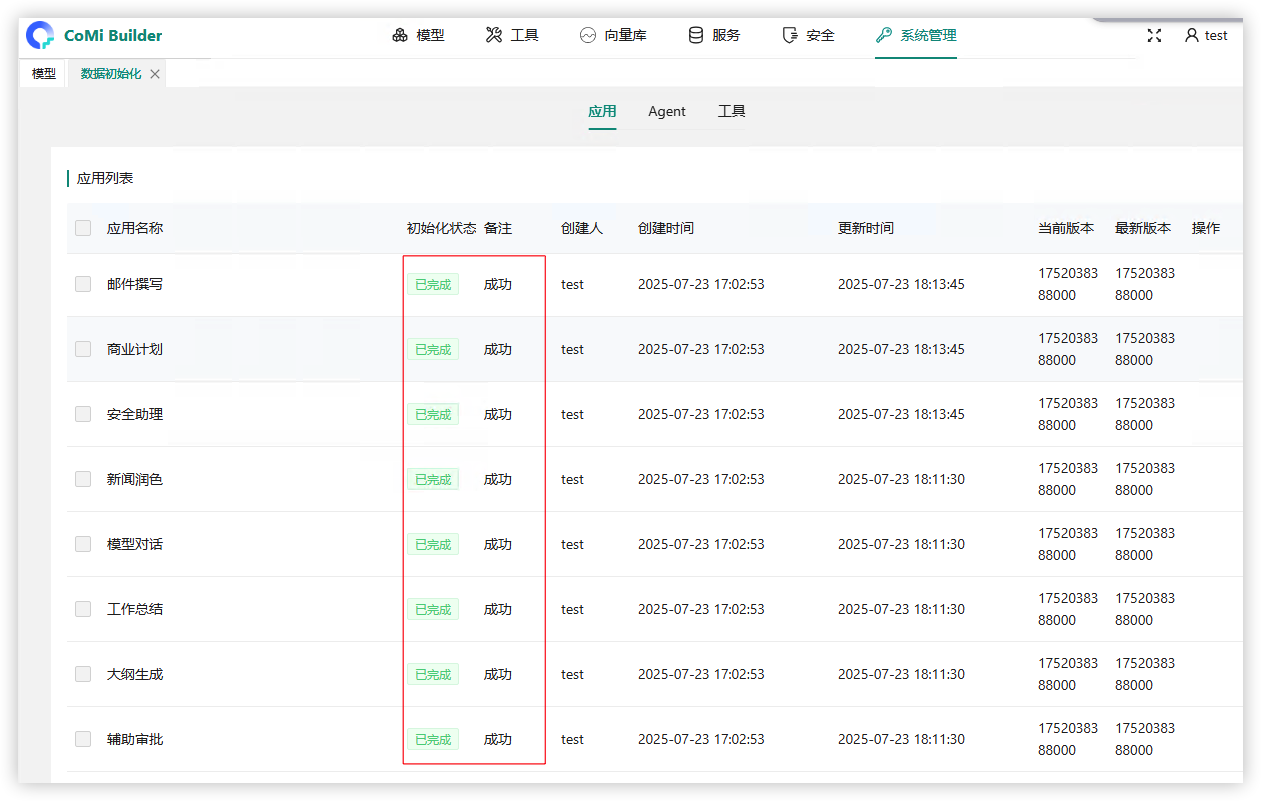Check the 工作总结 row checkbox
This screenshot has height=801, width=1261.
(83, 609)
